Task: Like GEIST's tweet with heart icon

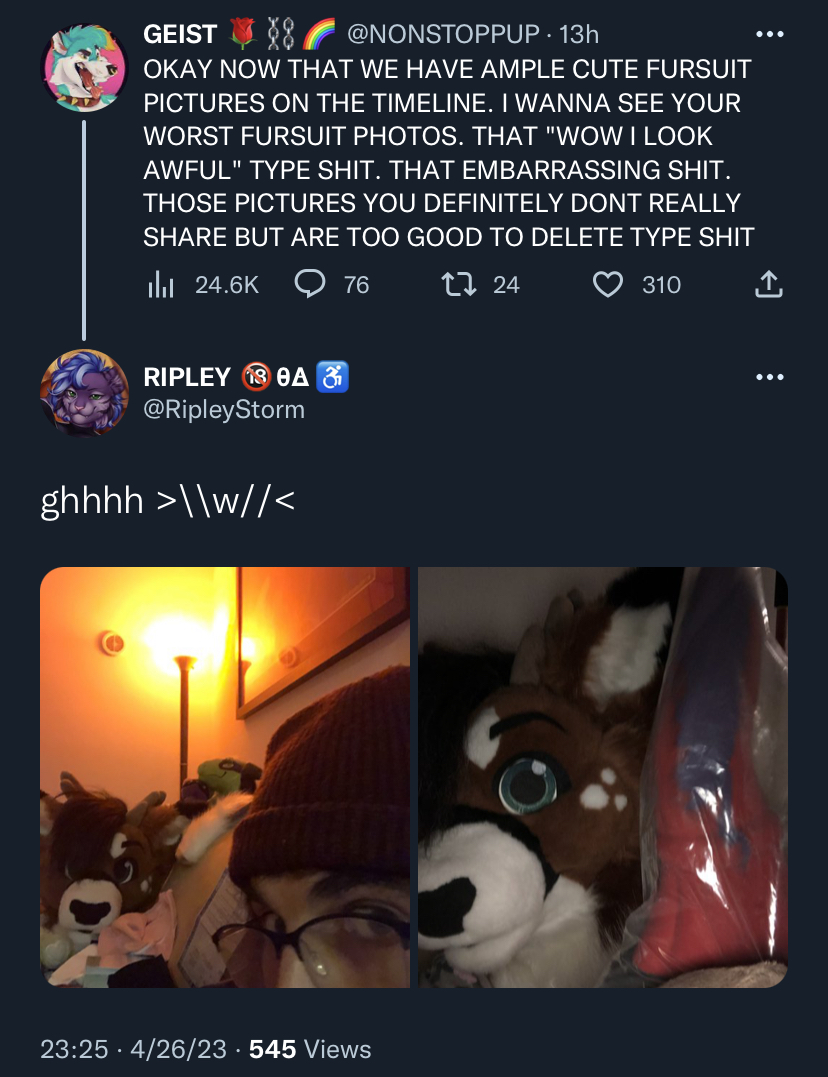Action: click(607, 284)
